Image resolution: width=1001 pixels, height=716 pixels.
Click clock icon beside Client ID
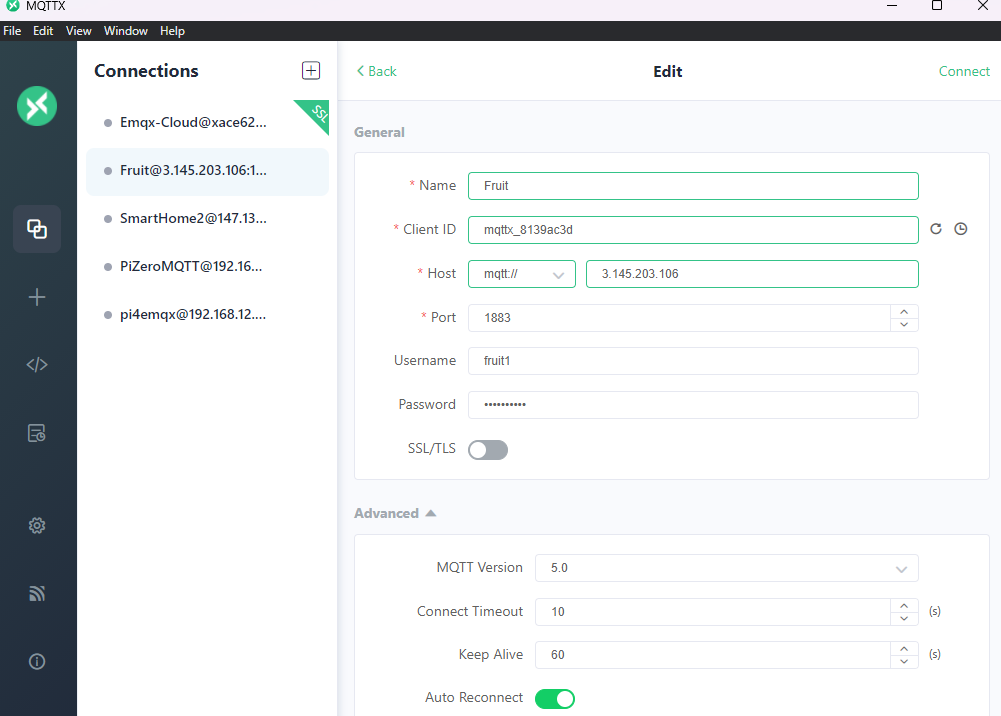pos(961,229)
